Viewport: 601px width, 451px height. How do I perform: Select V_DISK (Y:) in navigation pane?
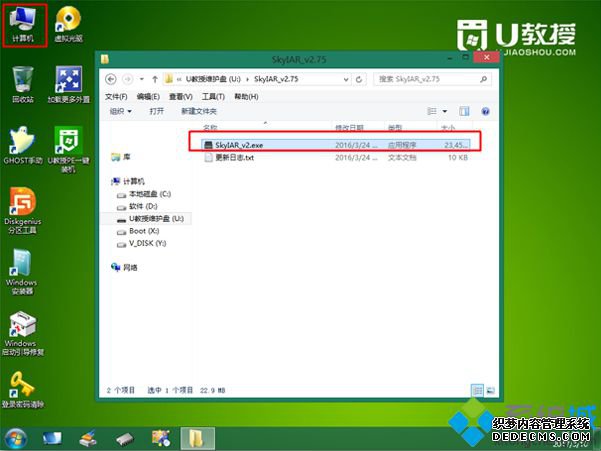click(x=142, y=243)
